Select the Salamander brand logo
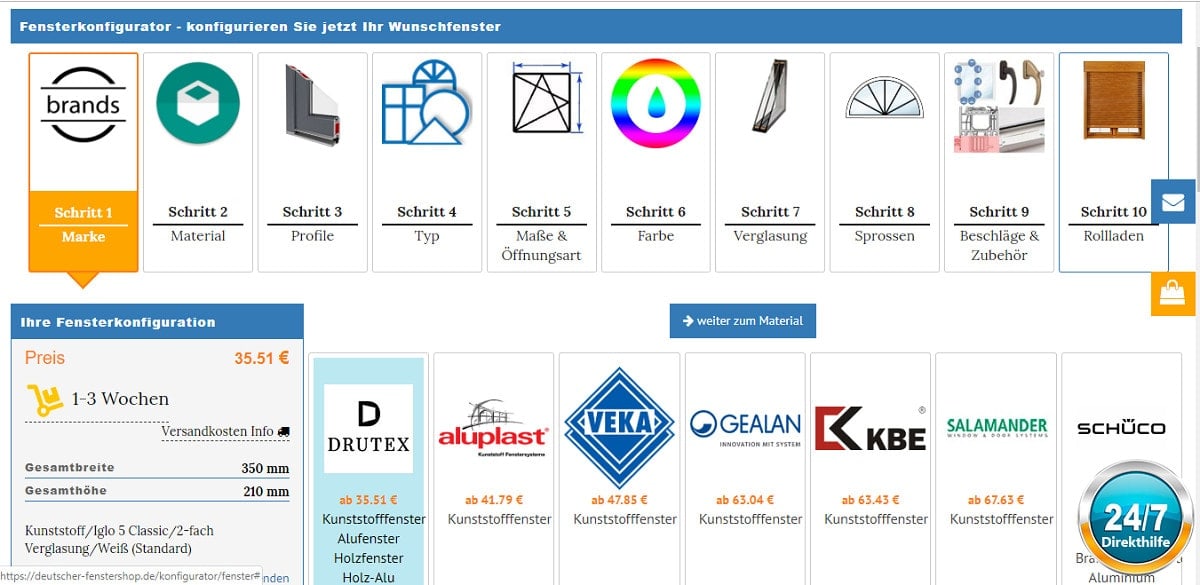This screenshot has height=585, width=1200. point(996,428)
